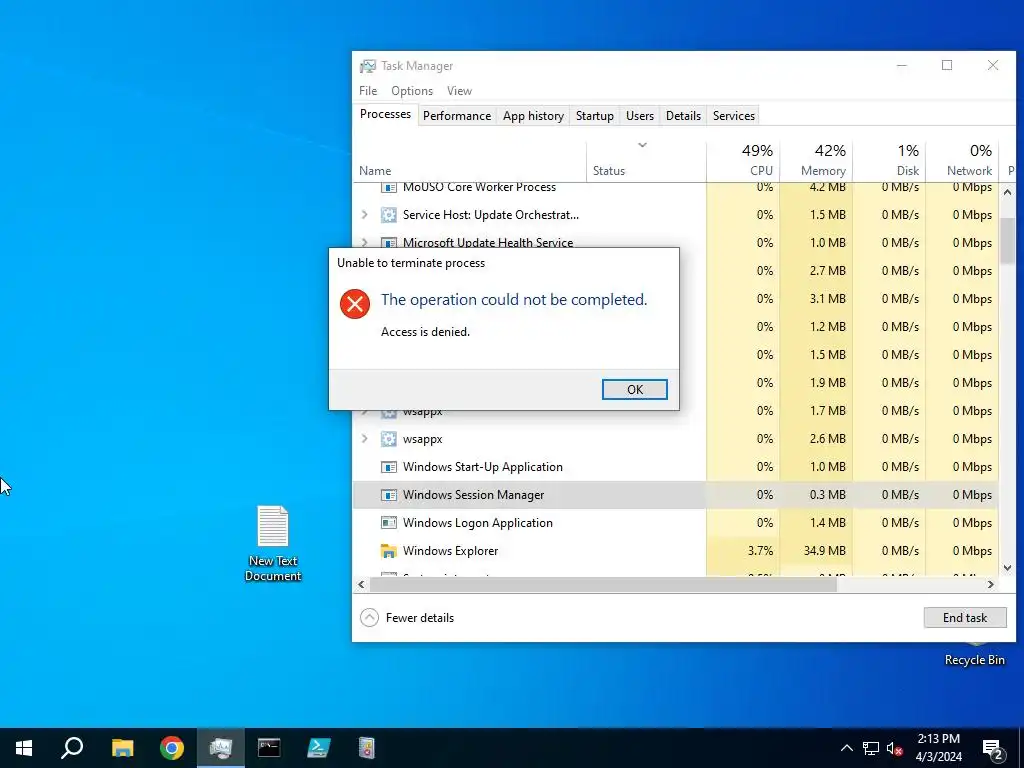Click OK in the error dialog

[634, 389]
